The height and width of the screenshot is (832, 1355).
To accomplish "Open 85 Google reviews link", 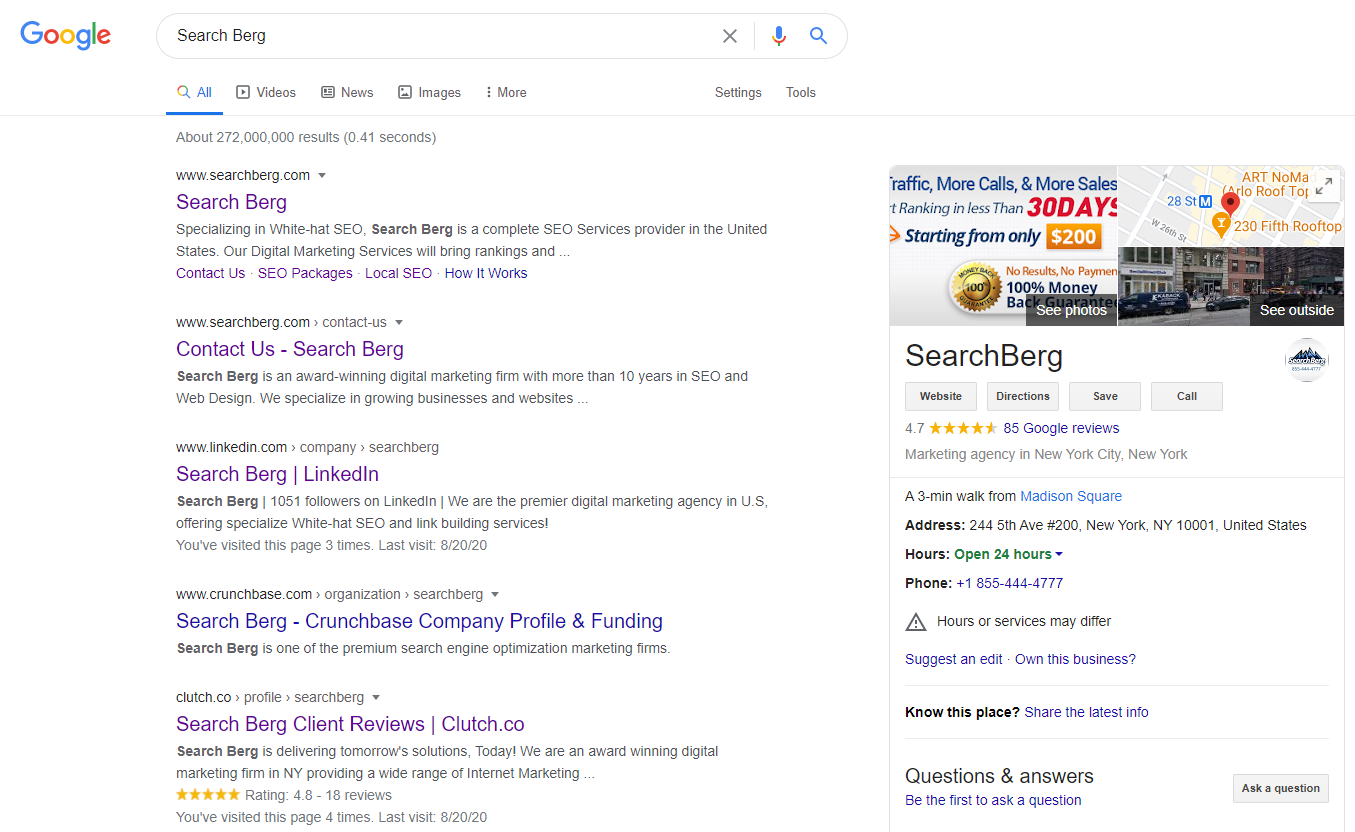I will [x=1061, y=428].
